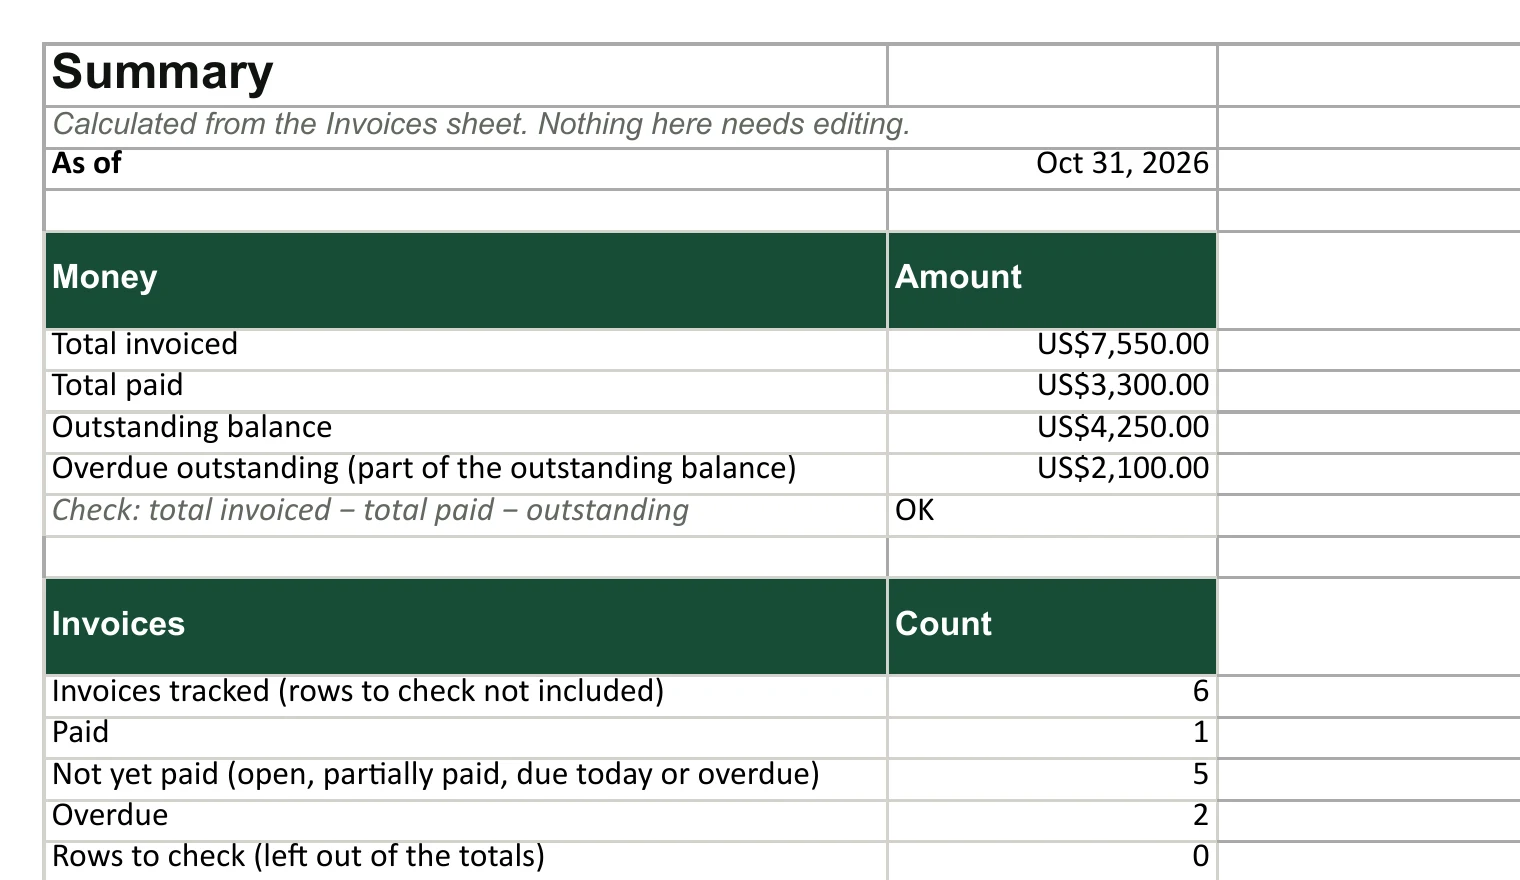
Task: Select the Money header cell
Action: coord(466,280)
